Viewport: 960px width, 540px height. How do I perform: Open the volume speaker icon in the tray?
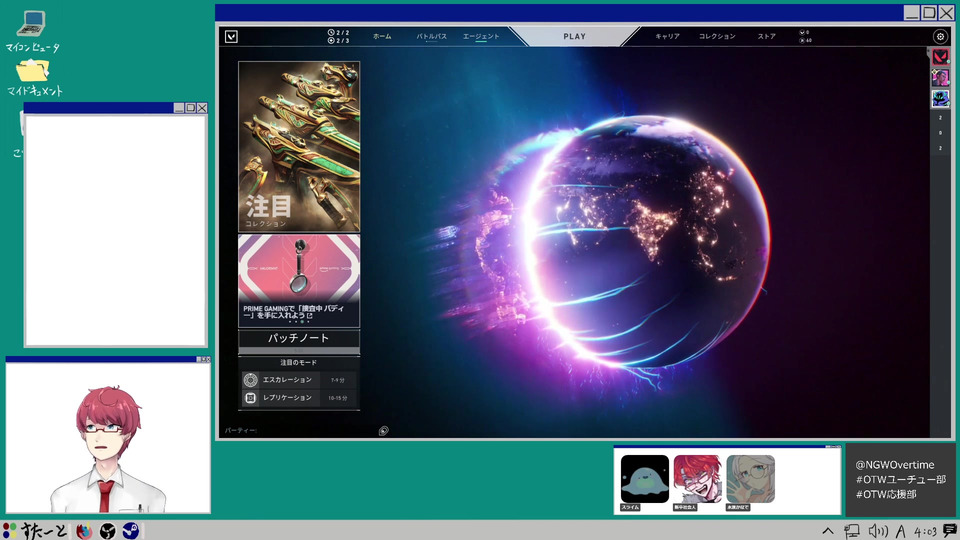pos(878,531)
